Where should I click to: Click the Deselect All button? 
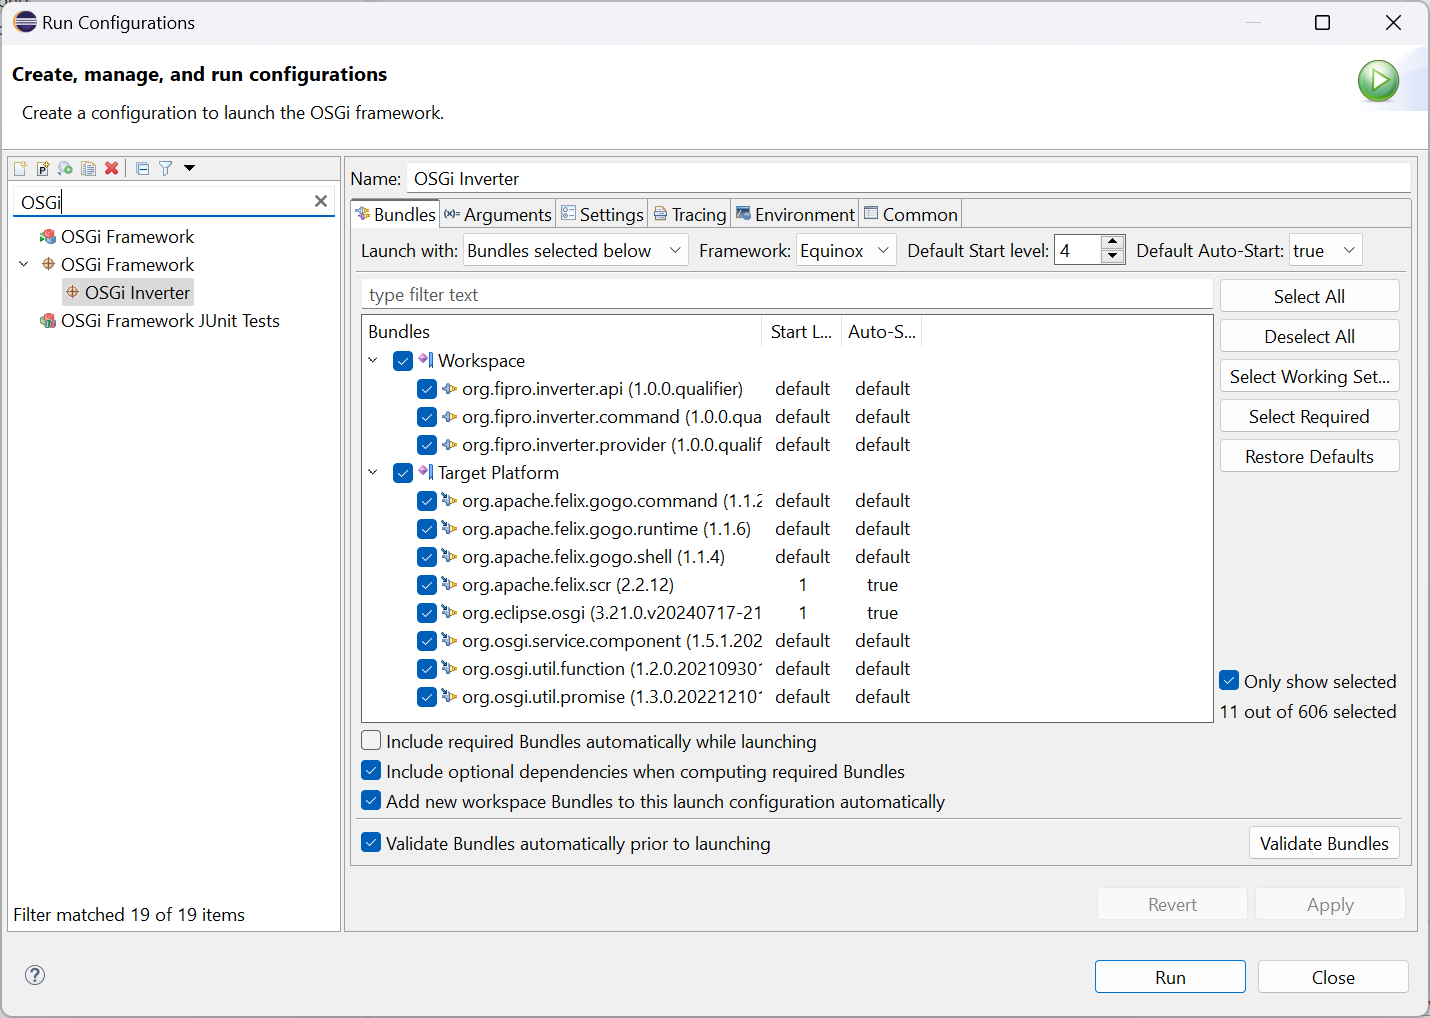1309,336
